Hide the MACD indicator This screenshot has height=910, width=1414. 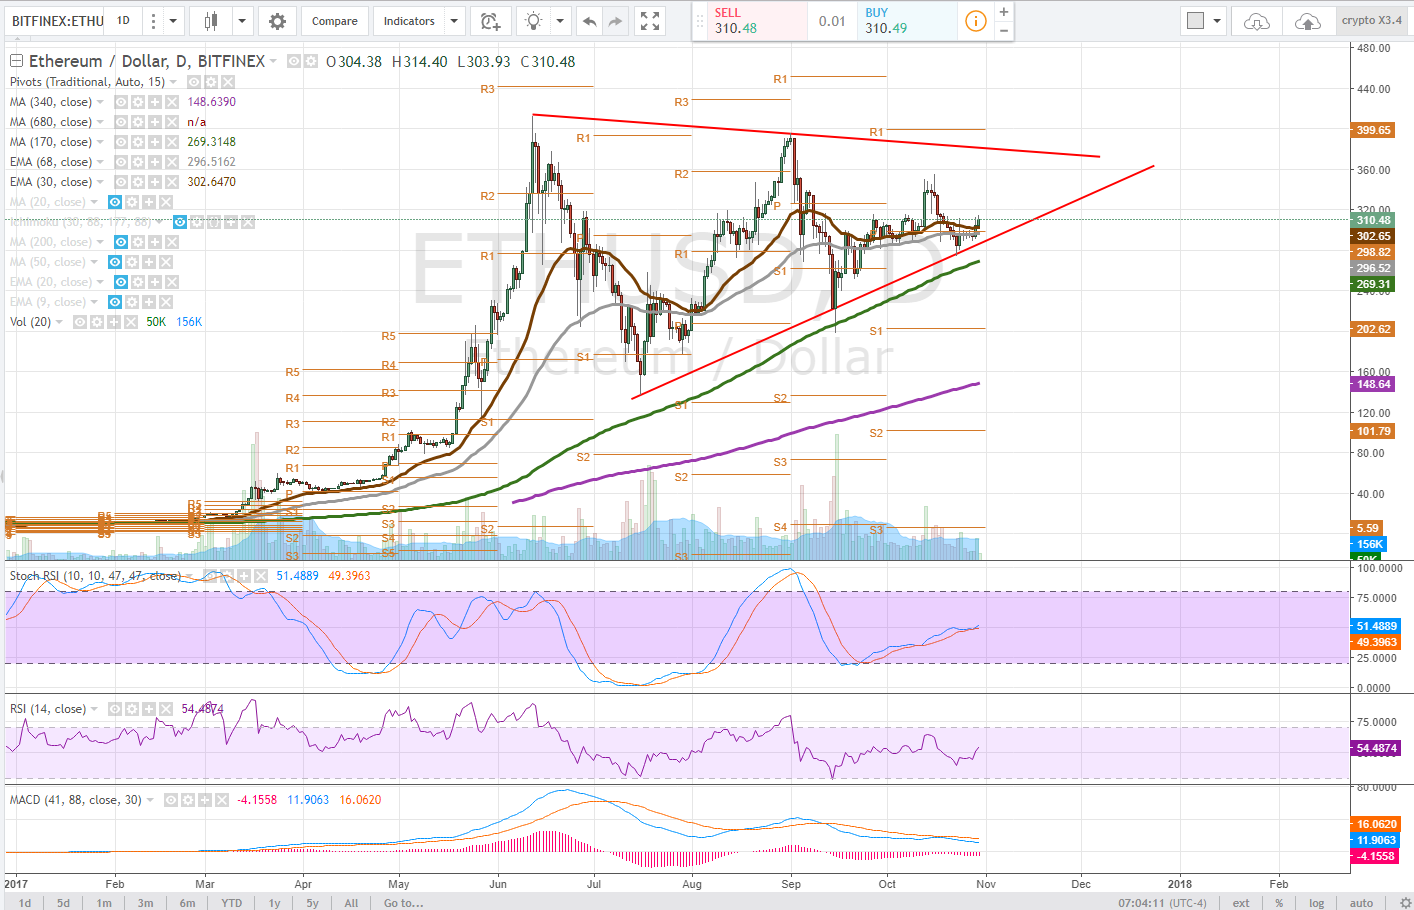click(x=170, y=800)
